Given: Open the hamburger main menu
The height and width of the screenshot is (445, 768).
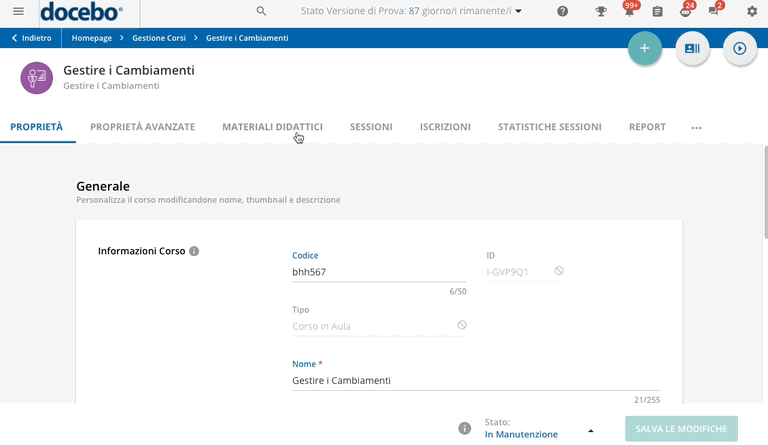Looking at the screenshot, I should coord(18,11).
